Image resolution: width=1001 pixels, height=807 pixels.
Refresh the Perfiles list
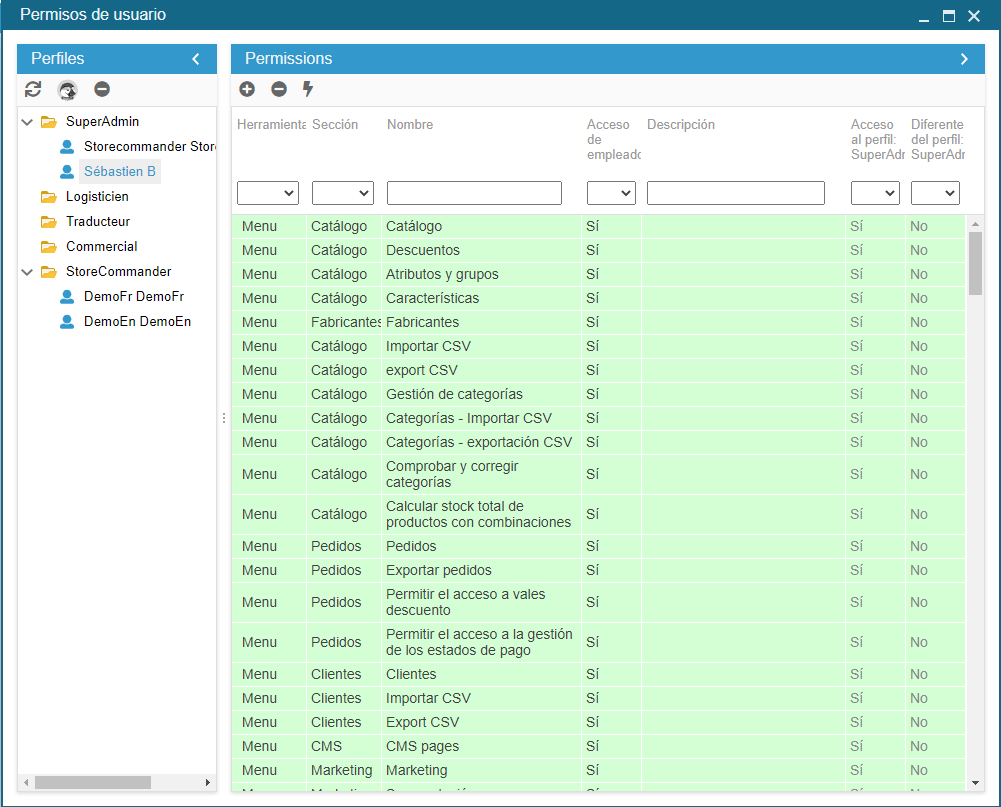pyautogui.click(x=33, y=89)
